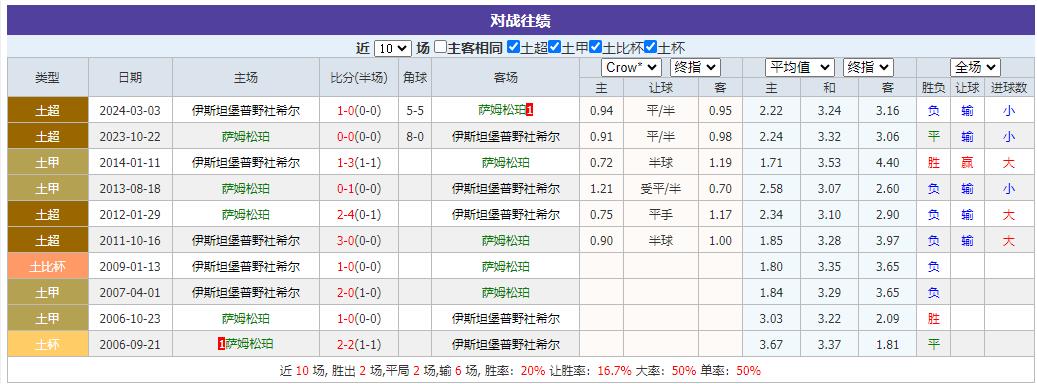
Task: Open the 平均值 odds dropdown
Action: (x=800, y=67)
